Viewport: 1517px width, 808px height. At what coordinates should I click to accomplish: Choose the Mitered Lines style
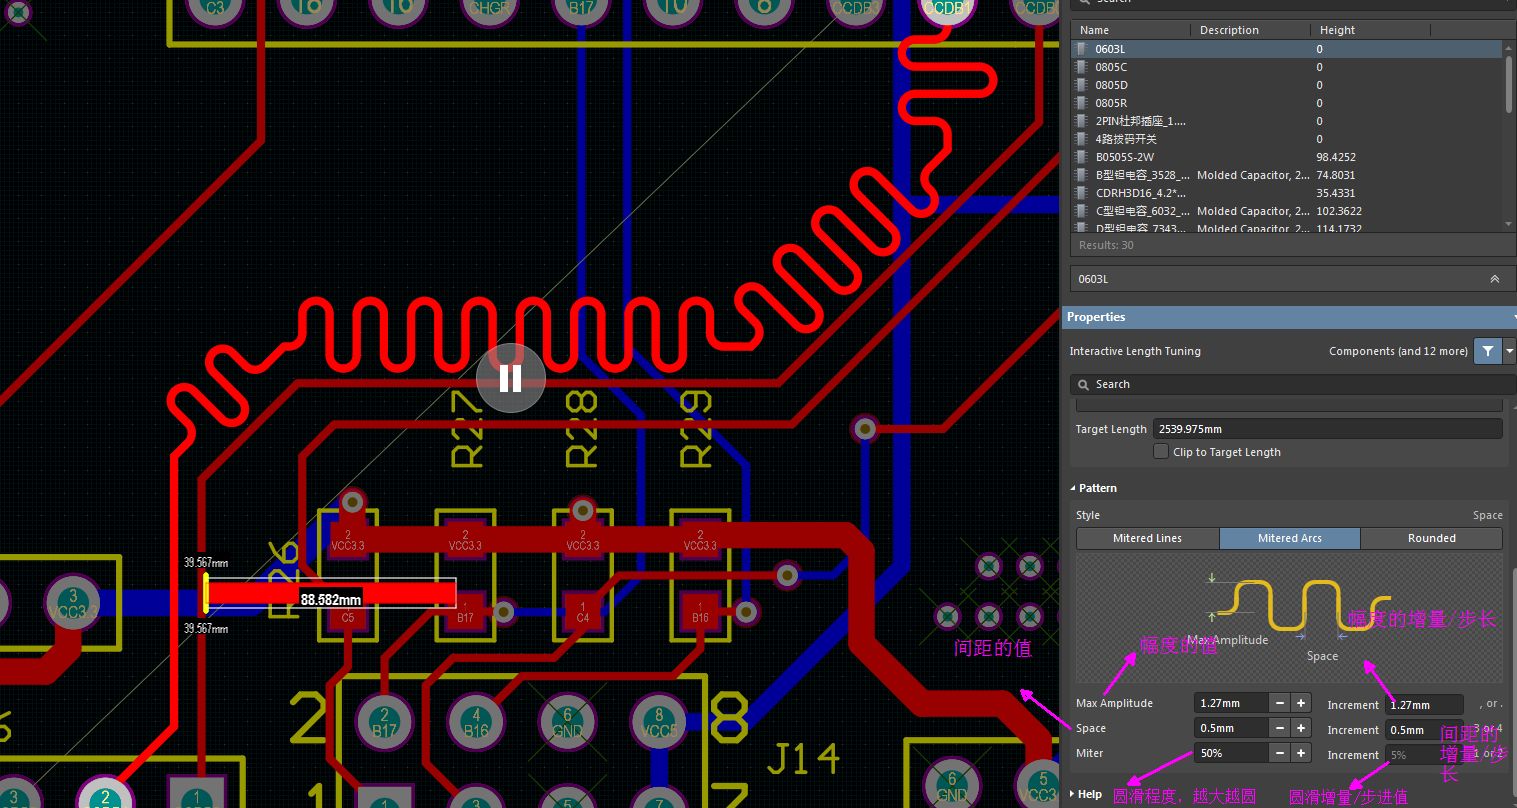click(x=1147, y=538)
